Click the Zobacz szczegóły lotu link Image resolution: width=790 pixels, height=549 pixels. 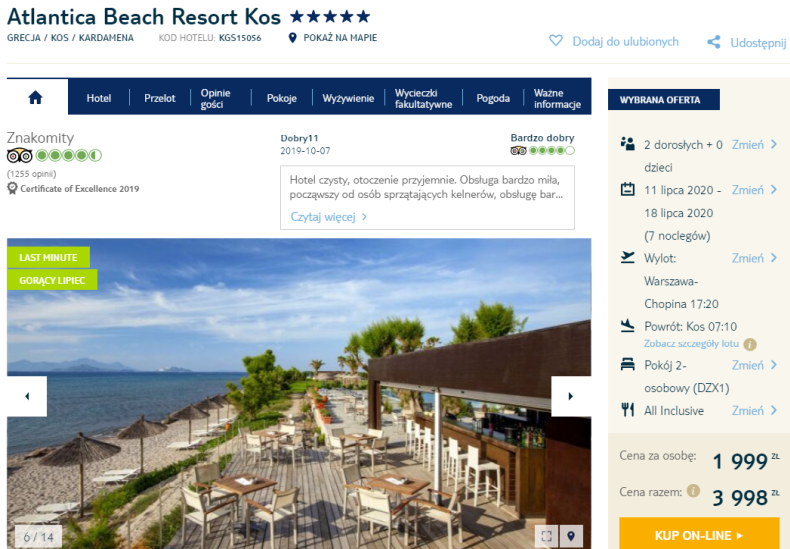[691, 344]
